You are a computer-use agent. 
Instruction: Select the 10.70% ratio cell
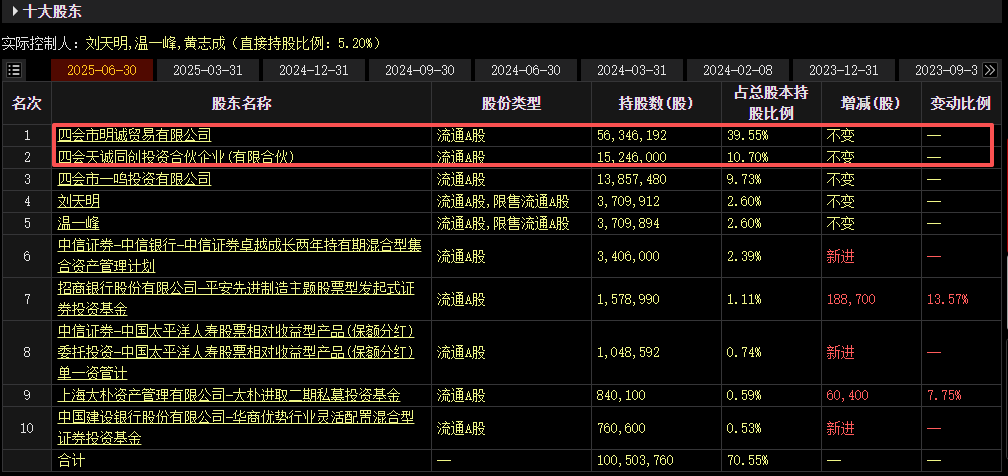coord(747,157)
